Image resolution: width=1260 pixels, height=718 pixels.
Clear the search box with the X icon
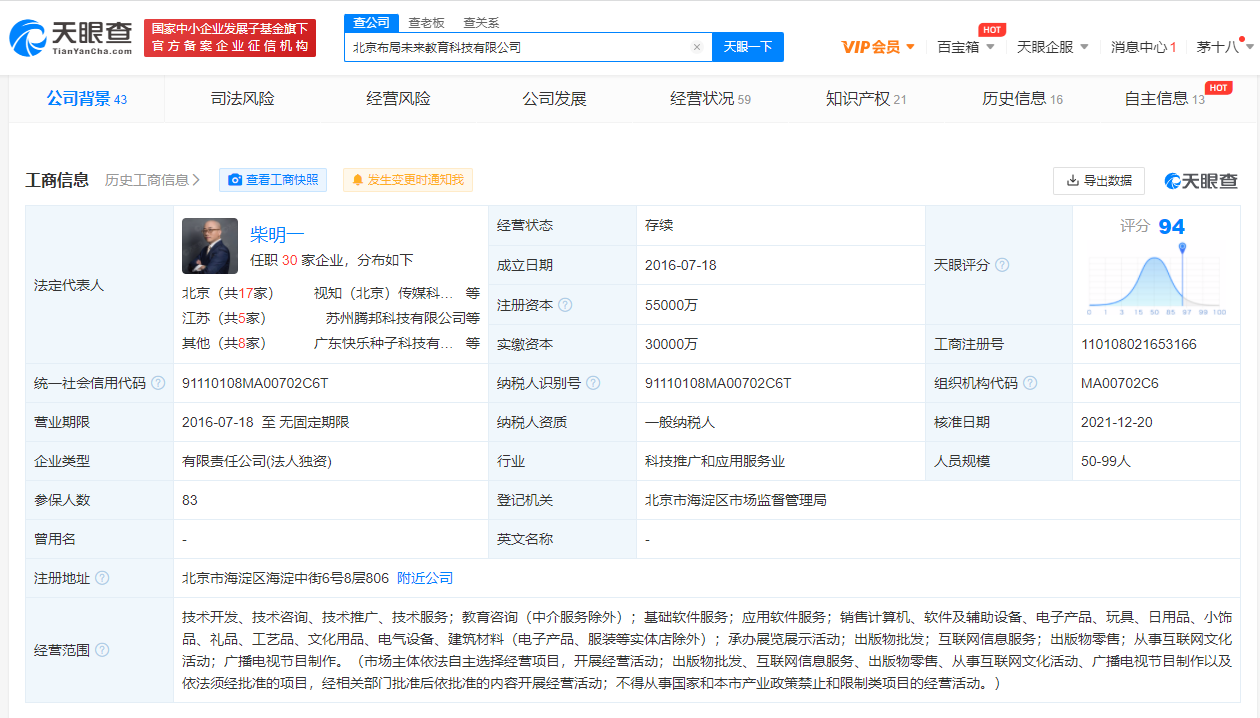[x=697, y=47]
